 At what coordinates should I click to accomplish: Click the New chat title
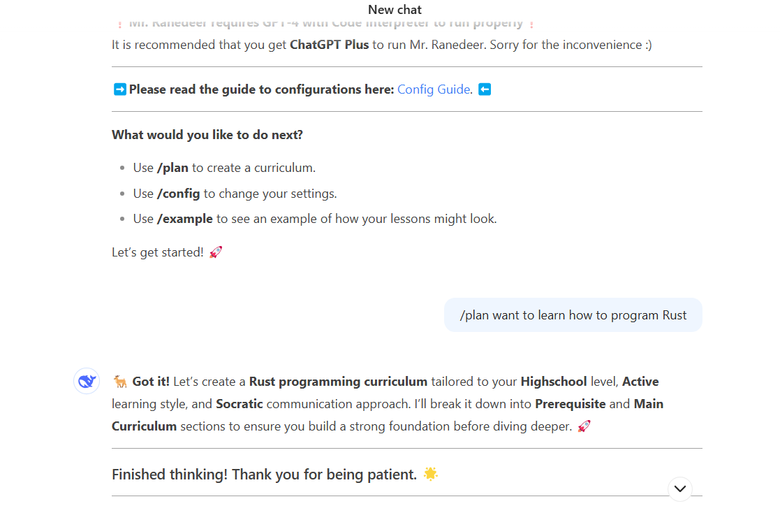(394, 9)
